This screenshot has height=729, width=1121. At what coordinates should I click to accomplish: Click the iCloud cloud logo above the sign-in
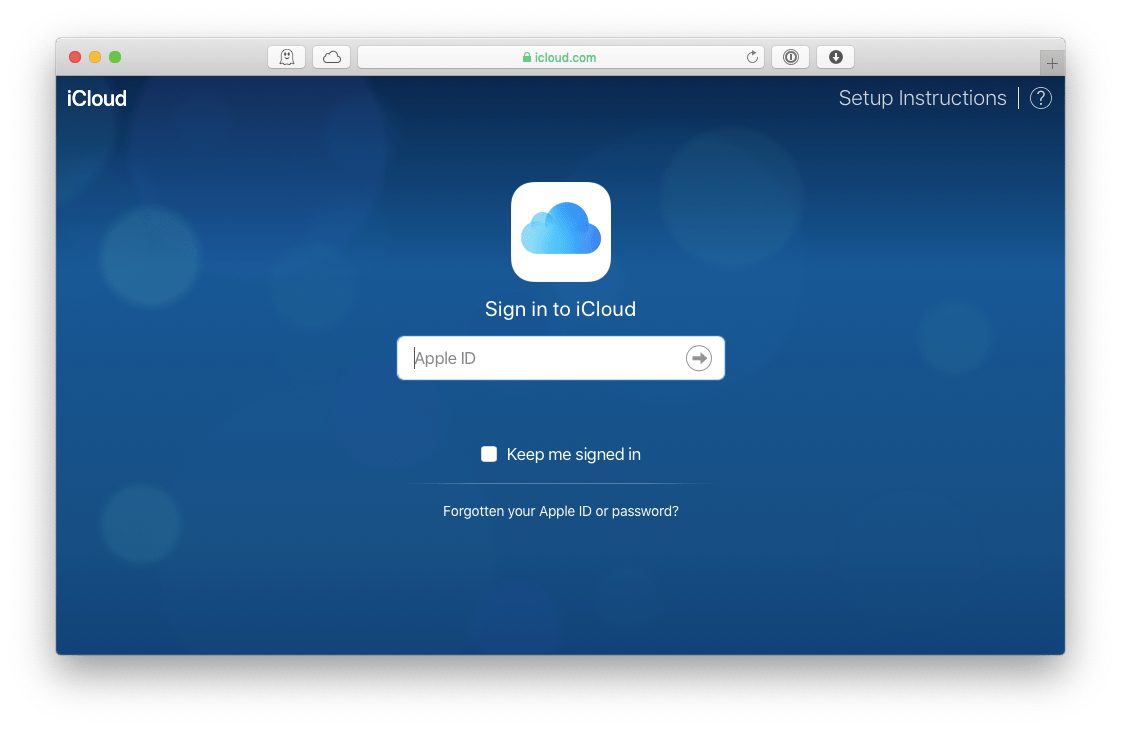click(x=560, y=231)
